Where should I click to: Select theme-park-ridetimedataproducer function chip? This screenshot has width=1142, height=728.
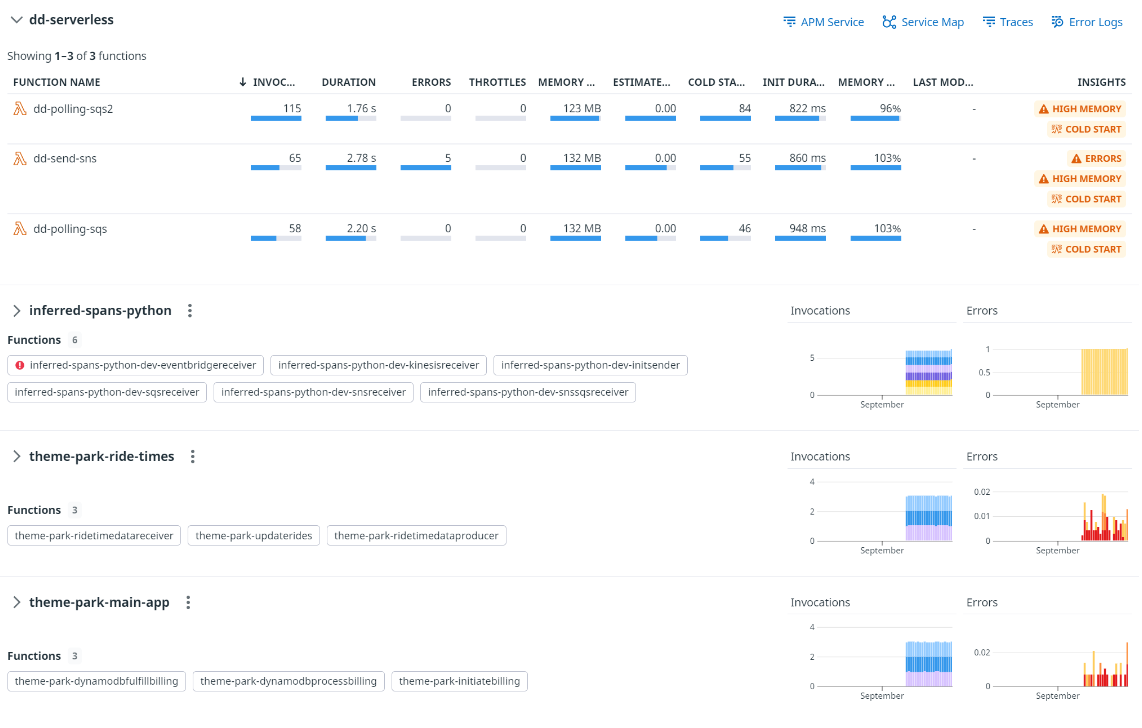[417, 536]
